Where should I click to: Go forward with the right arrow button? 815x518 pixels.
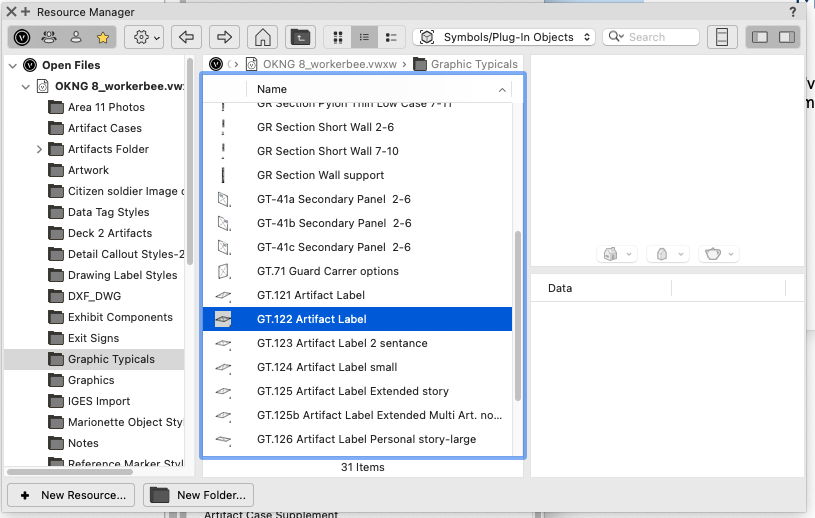click(x=224, y=37)
